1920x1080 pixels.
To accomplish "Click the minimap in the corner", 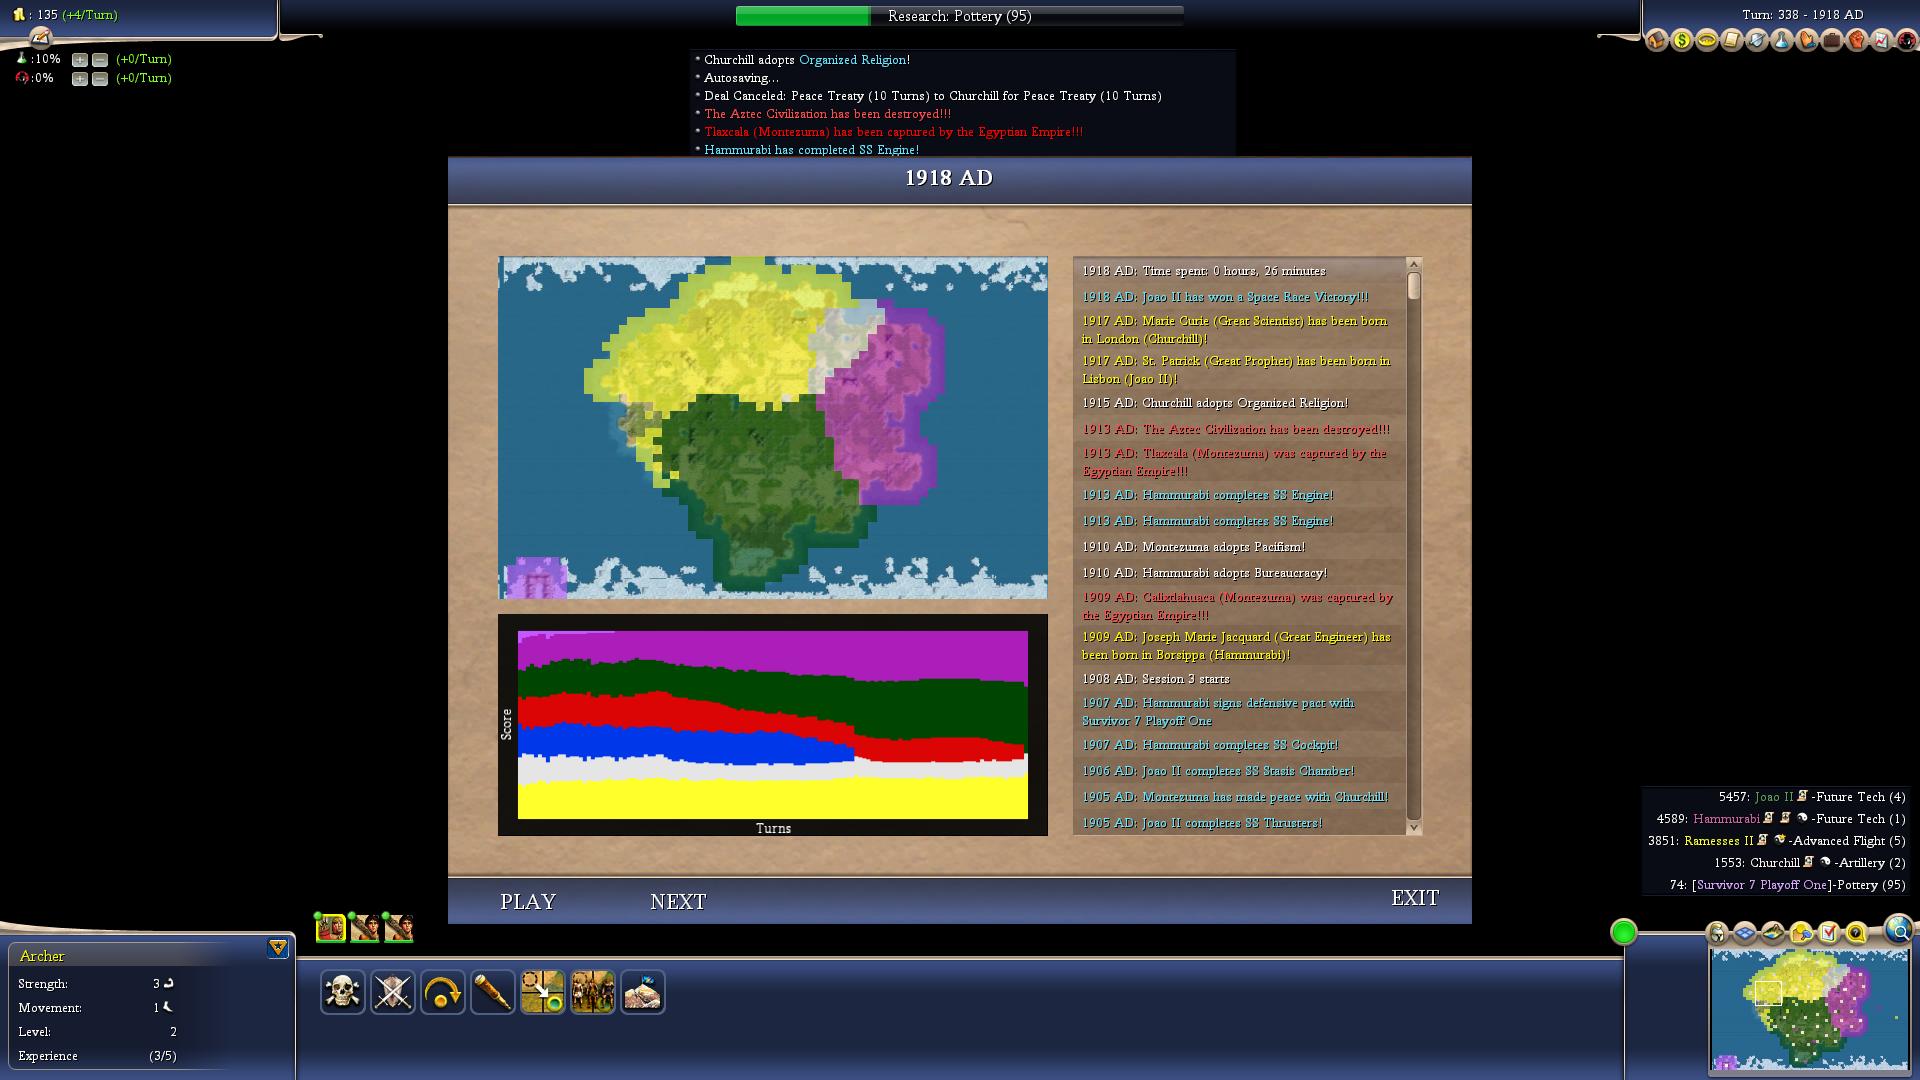I will pyautogui.click(x=1809, y=1009).
